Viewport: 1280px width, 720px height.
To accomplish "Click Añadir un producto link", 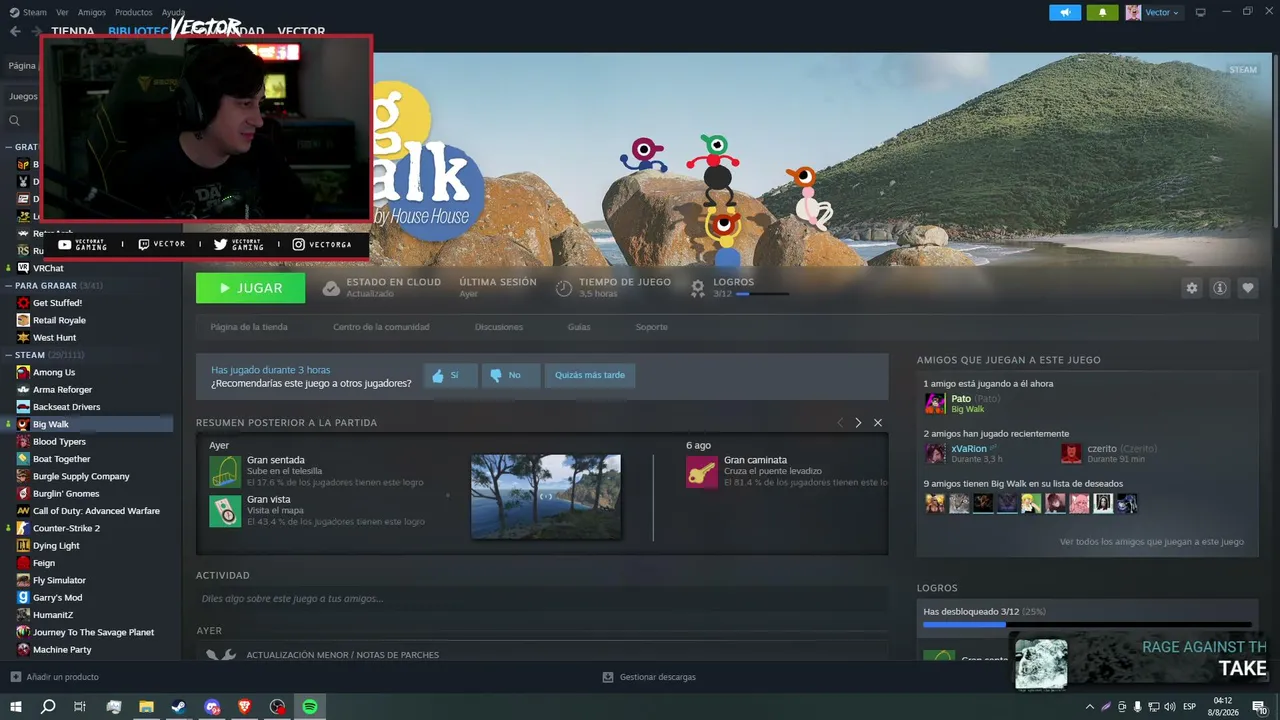I will coord(54,677).
